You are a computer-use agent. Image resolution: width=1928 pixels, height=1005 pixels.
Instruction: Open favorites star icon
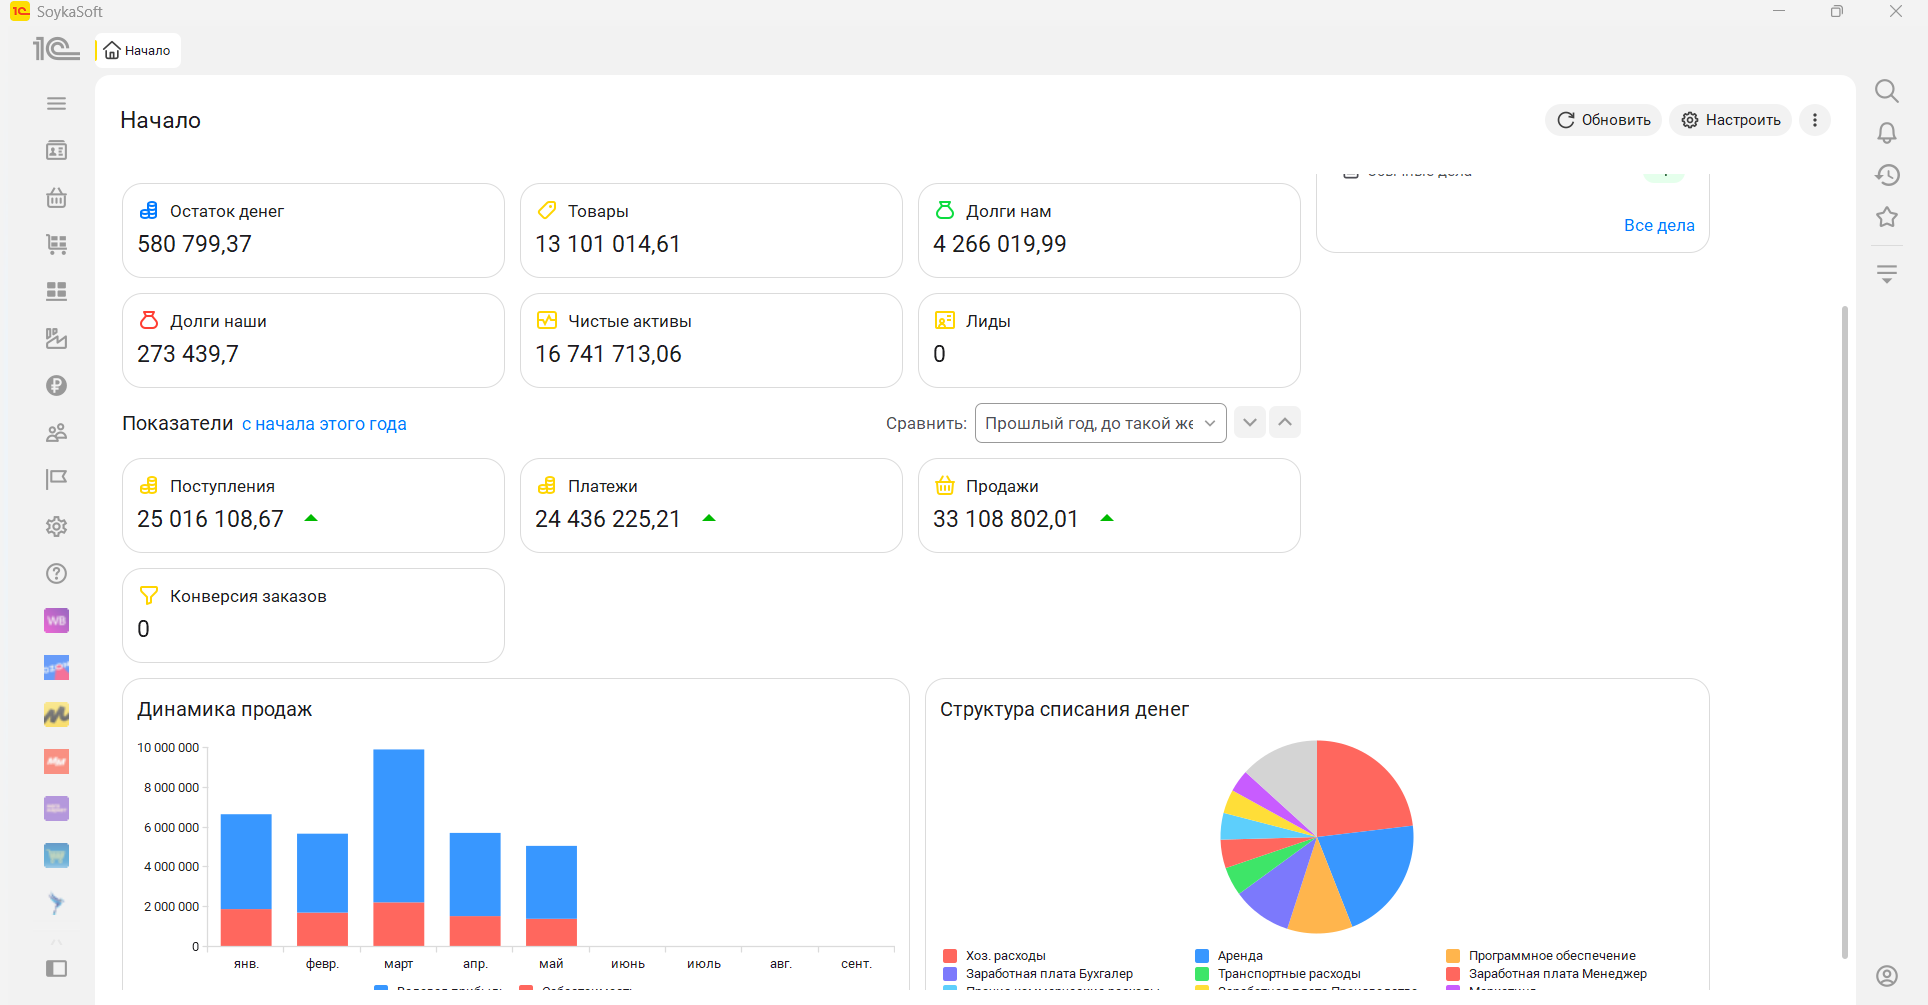(1887, 217)
